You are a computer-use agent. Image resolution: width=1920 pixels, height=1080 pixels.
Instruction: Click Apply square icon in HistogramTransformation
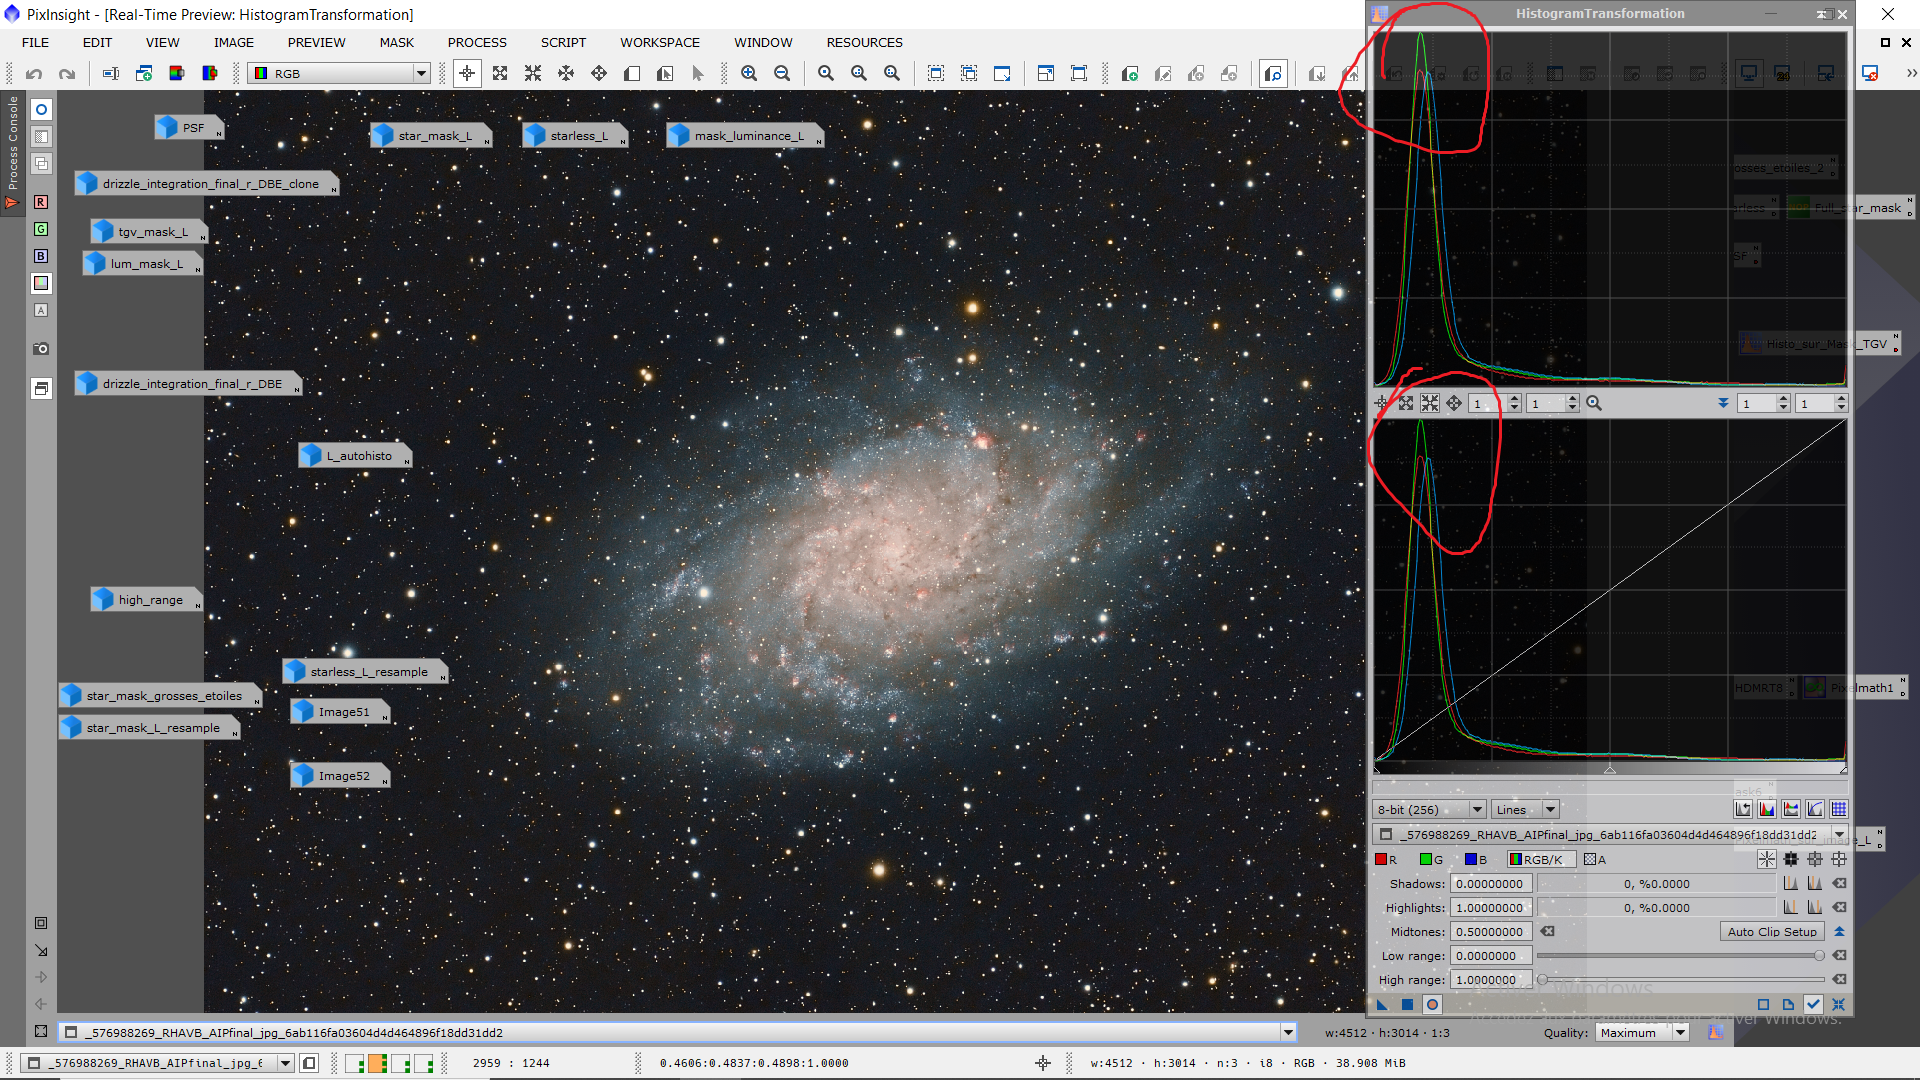1407,1004
